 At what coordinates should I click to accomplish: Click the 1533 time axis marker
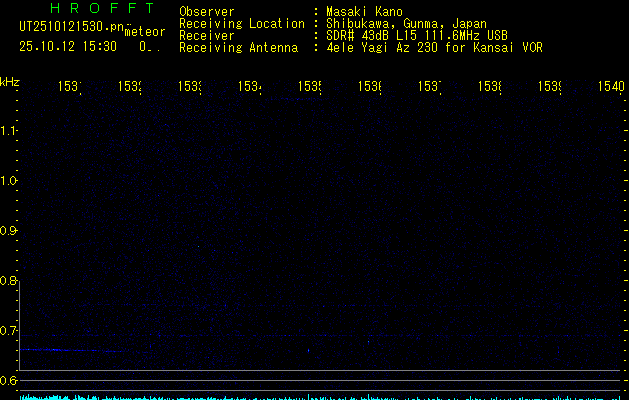pyautogui.click(x=189, y=86)
